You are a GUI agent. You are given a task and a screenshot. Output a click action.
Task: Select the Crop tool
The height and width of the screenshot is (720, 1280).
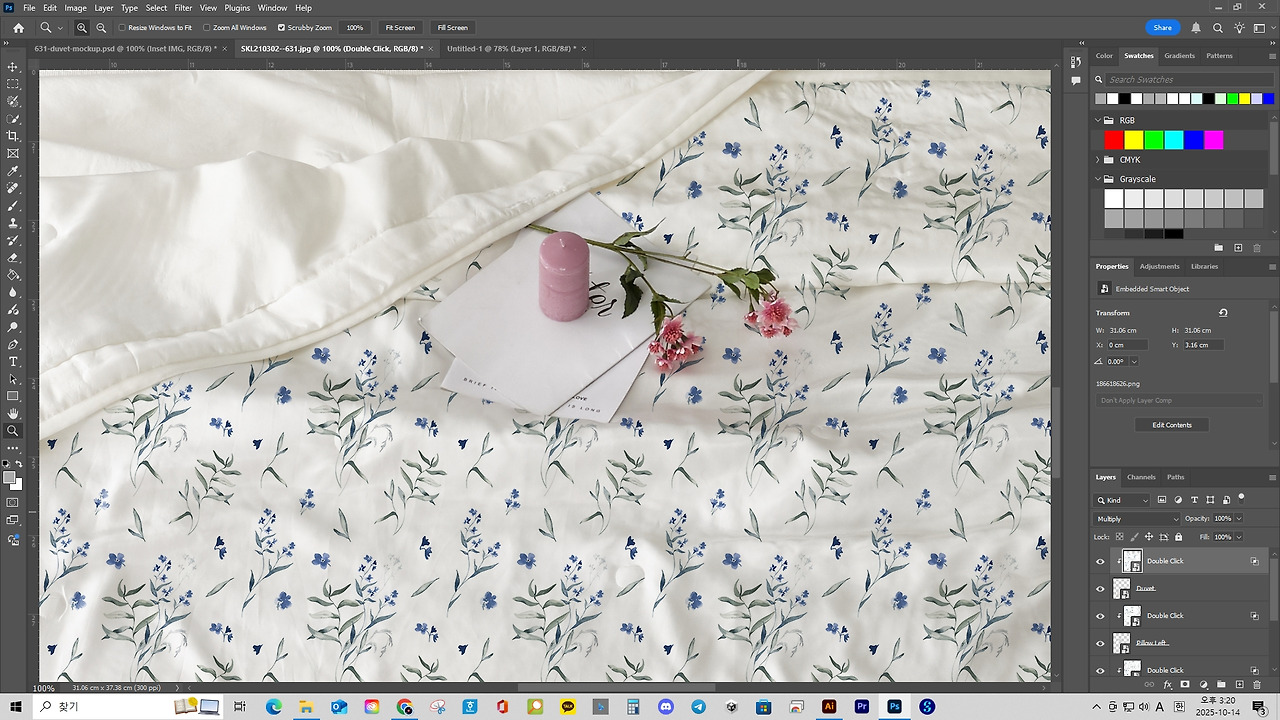click(x=13, y=136)
